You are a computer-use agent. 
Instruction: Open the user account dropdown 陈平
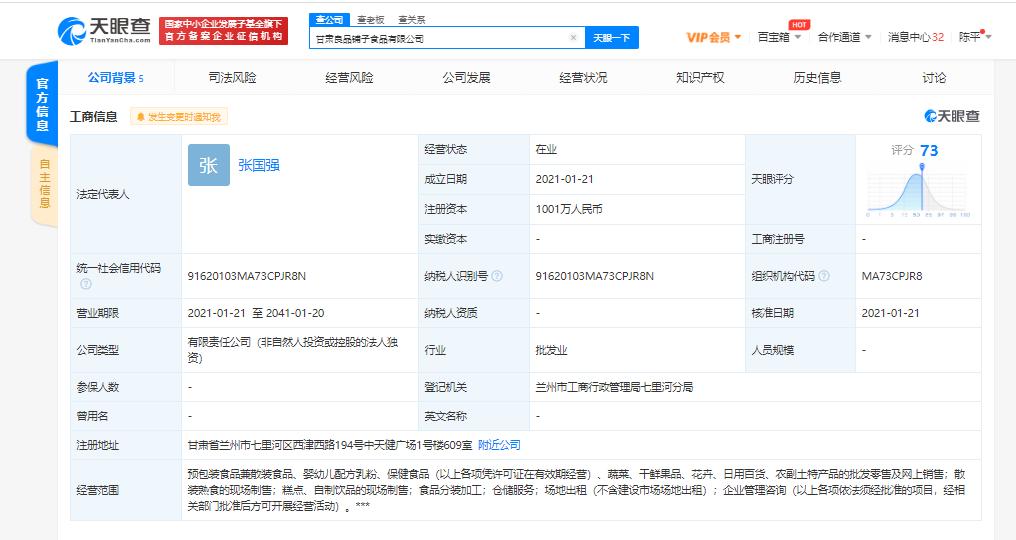tap(975, 37)
